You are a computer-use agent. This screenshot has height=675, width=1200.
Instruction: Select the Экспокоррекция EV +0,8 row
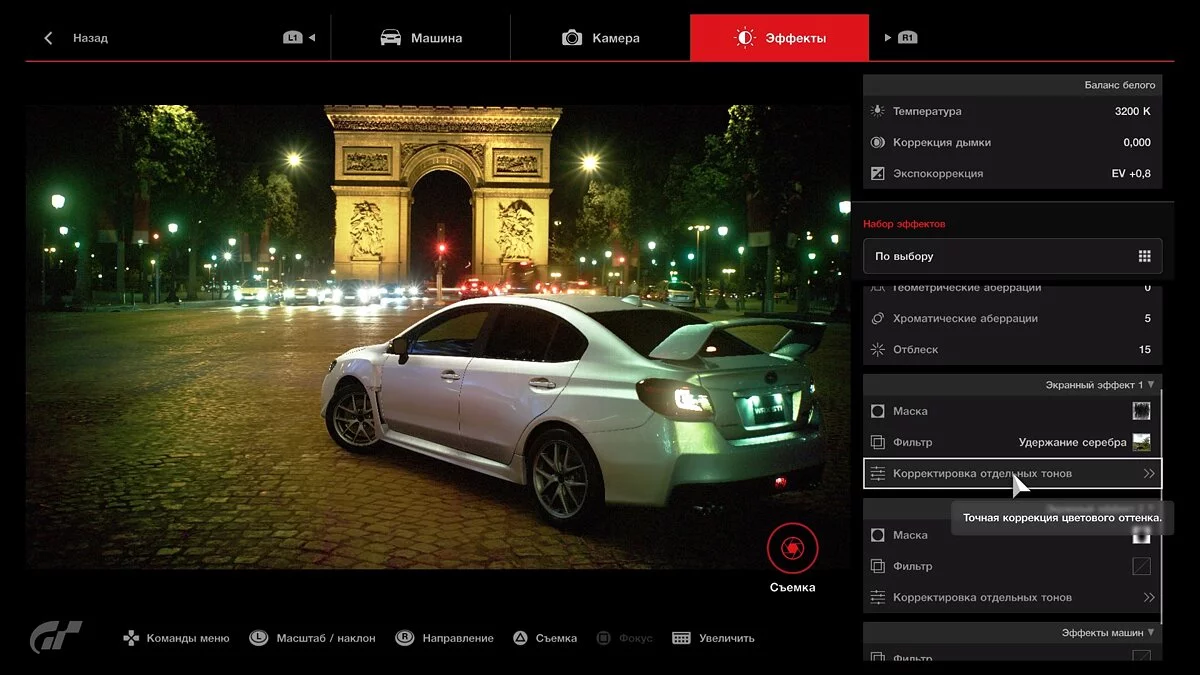pyautogui.click(x=1012, y=173)
